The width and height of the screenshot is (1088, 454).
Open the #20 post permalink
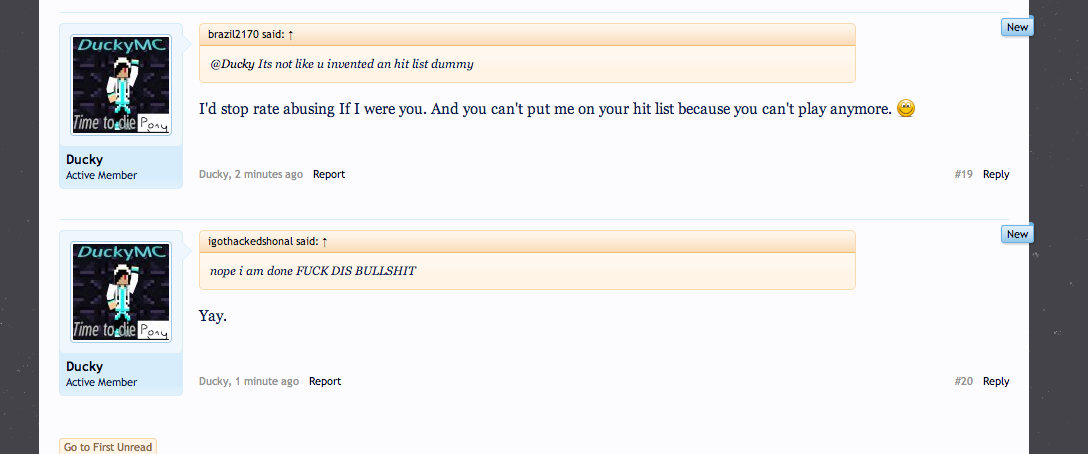click(x=964, y=381)
